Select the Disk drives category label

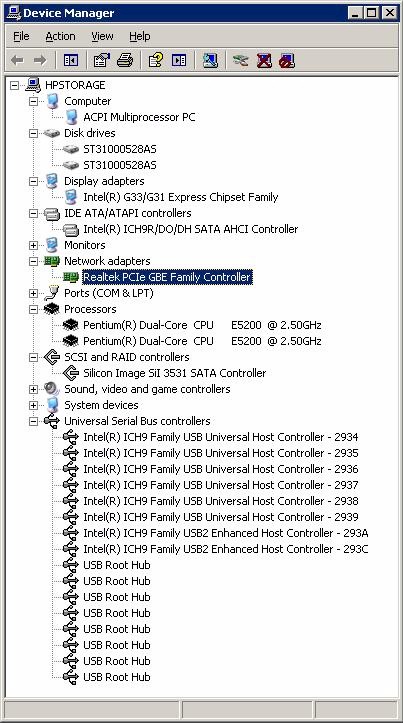pos(89,133)
